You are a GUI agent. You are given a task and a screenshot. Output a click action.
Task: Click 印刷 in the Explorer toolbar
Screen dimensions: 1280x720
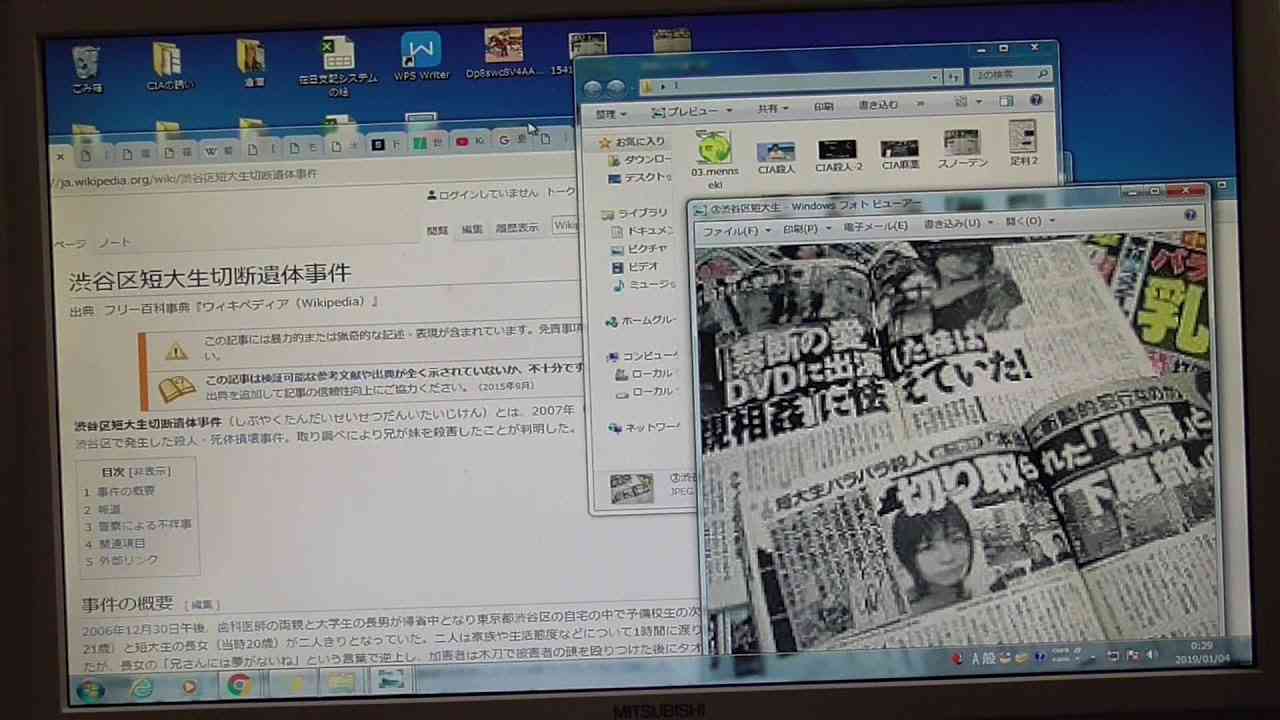click(x=823, y=106)
